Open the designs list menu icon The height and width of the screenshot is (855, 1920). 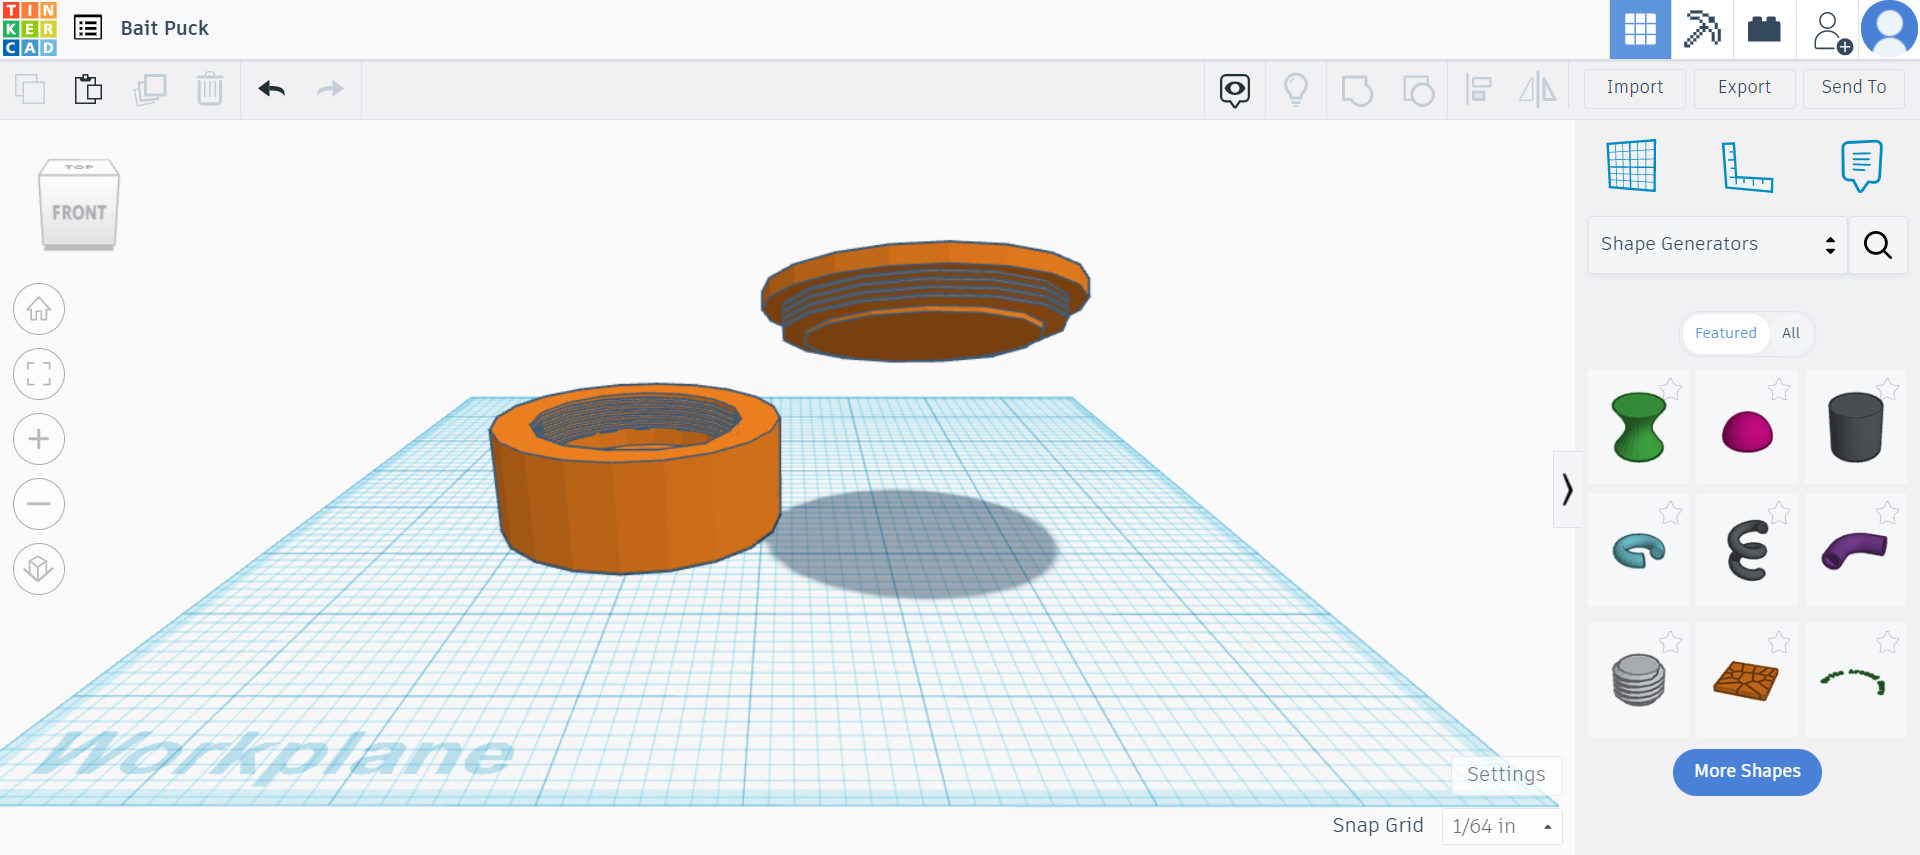(x=88, y=28)
